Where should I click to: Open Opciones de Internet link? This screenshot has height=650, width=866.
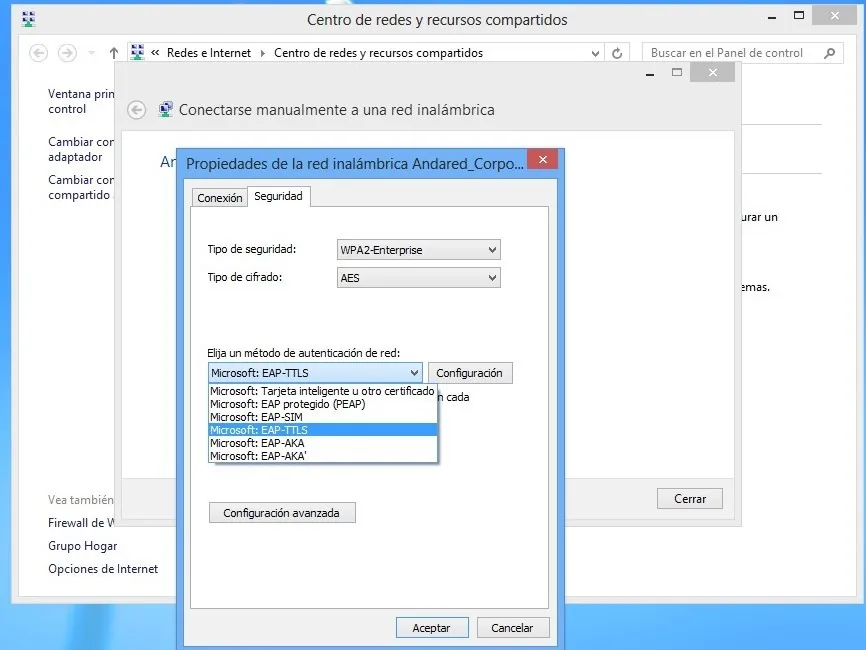103,569
